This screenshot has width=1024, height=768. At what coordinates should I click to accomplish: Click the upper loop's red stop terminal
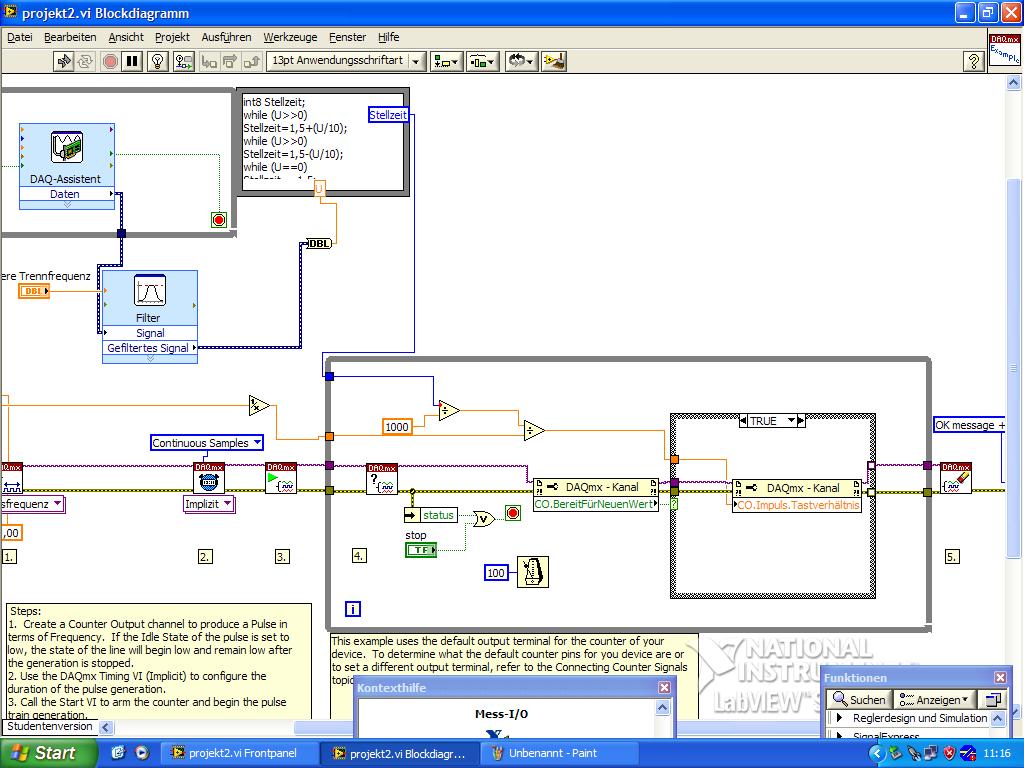click(219, 220)
